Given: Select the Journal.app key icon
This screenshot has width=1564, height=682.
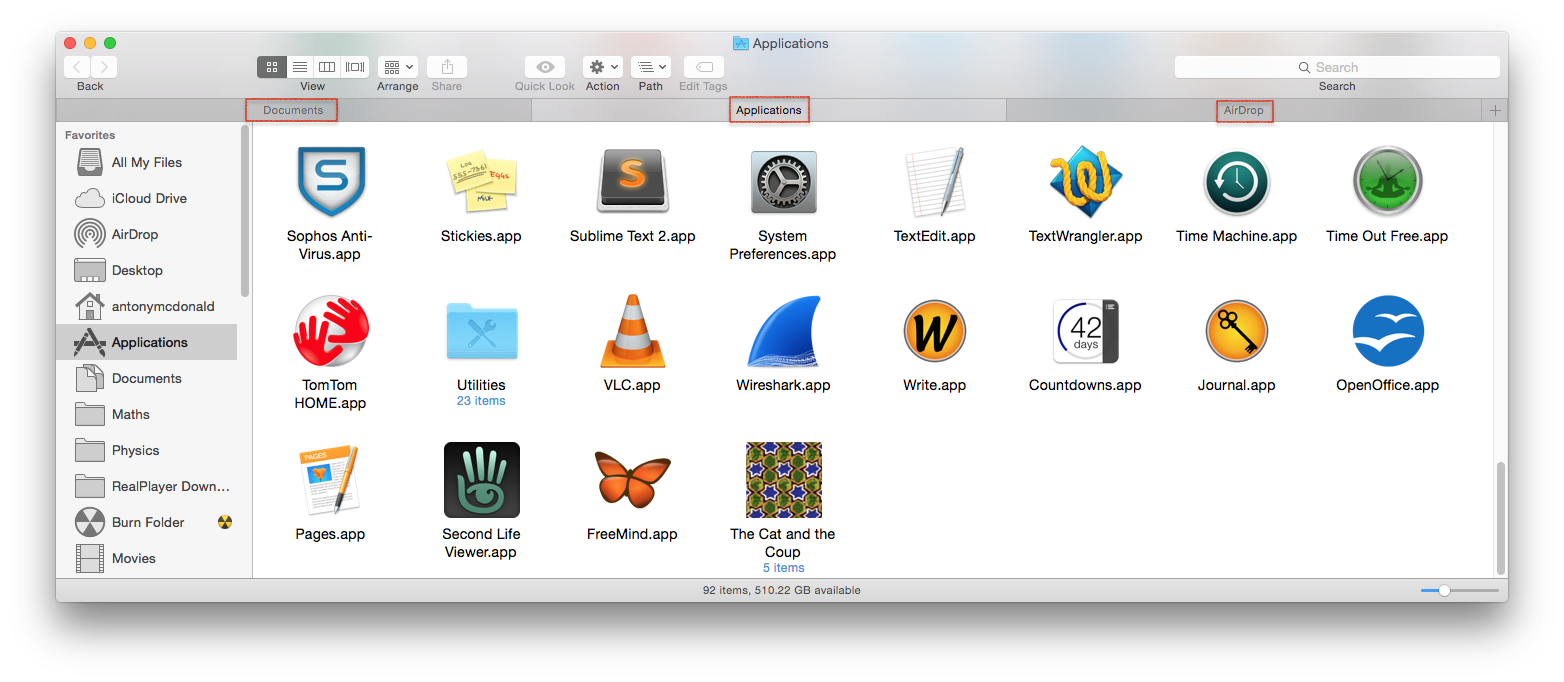Looking at the screenshot, I should click(x=1236, y=331).
